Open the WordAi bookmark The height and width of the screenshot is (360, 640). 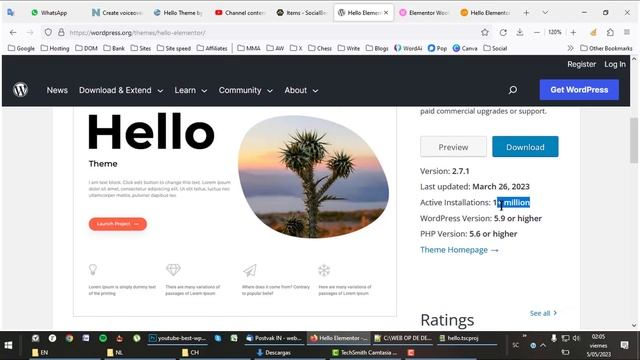pyautogui.click(x=408, y=48)
